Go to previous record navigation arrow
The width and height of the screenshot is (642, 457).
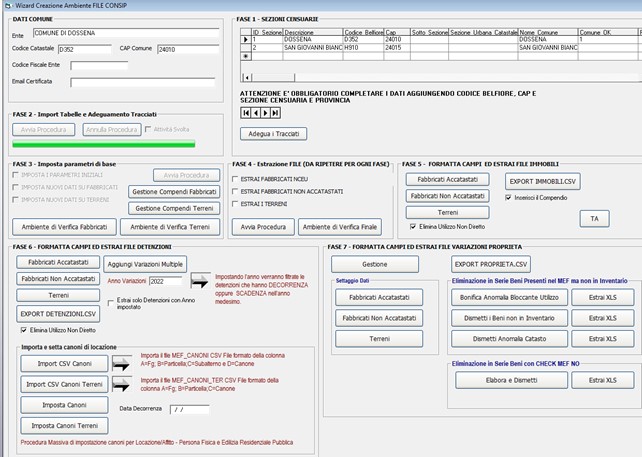tap(255, 113)
